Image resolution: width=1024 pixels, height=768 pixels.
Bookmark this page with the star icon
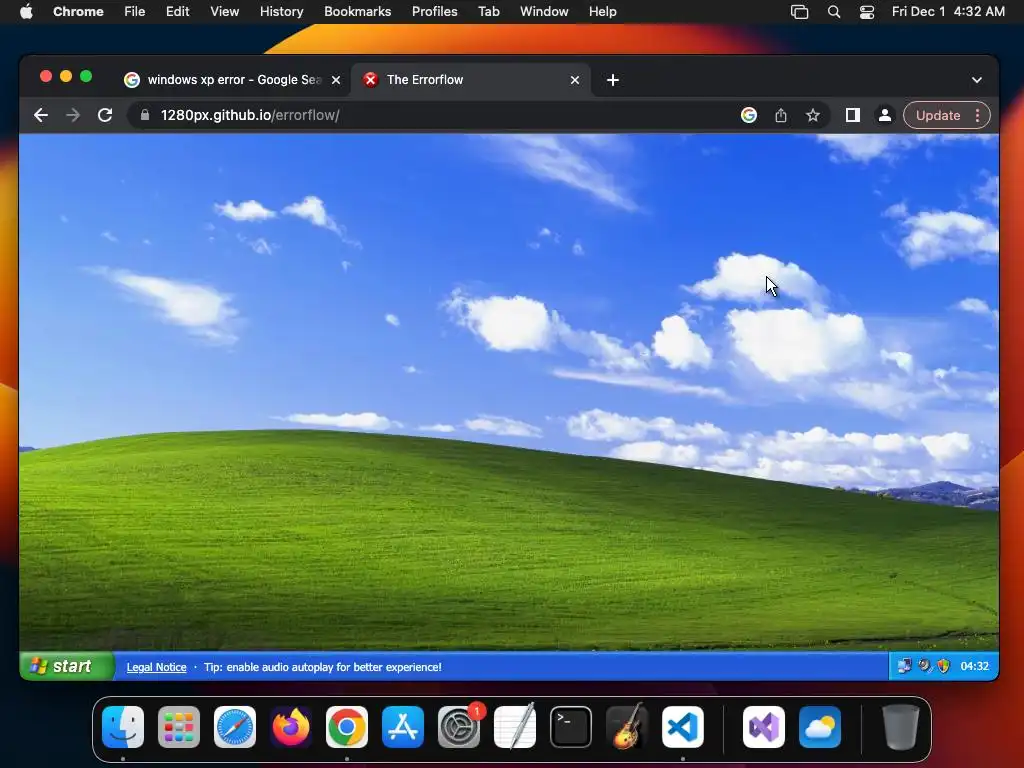click(x=812, y=115)
